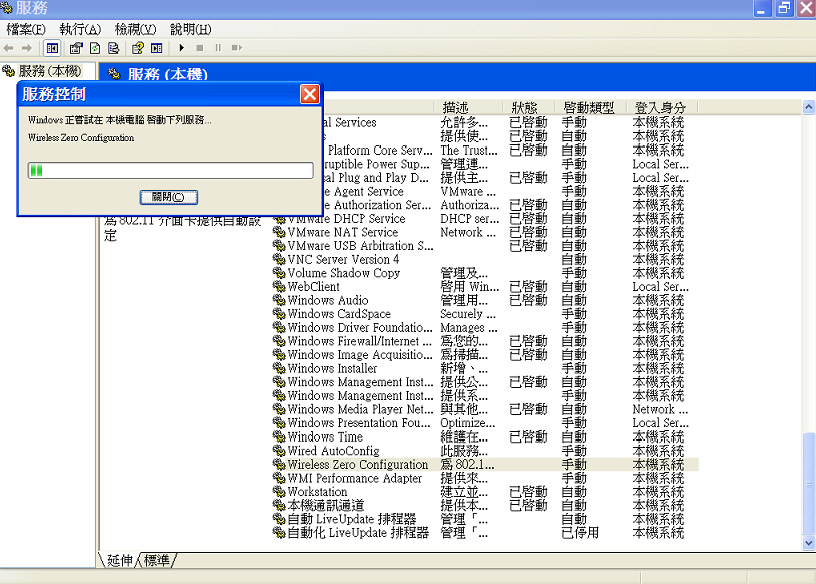The image size is (816, 584).
Task: Click the gear icon of Windows Audio
Action: pos(279,300)
